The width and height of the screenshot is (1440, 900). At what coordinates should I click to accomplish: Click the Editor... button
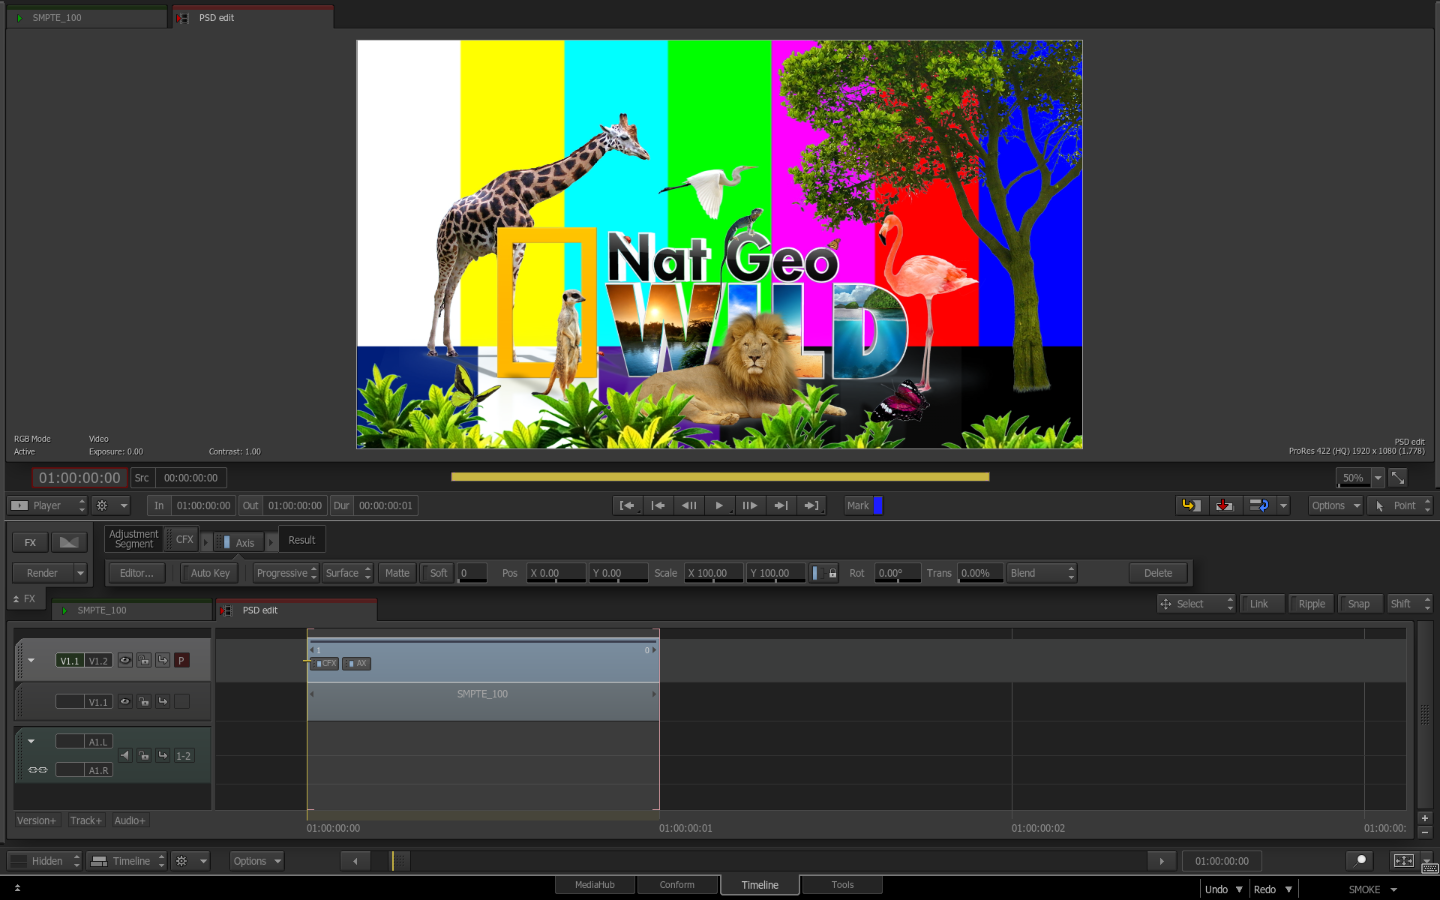click(x=137, y=574)
